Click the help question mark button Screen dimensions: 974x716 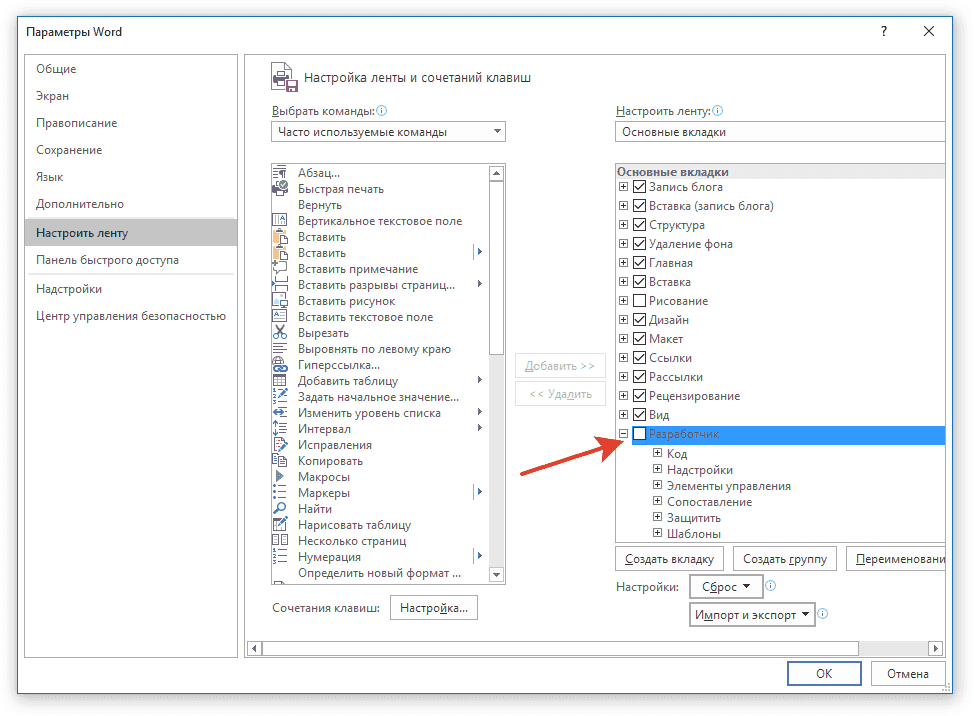click(884, 32)
